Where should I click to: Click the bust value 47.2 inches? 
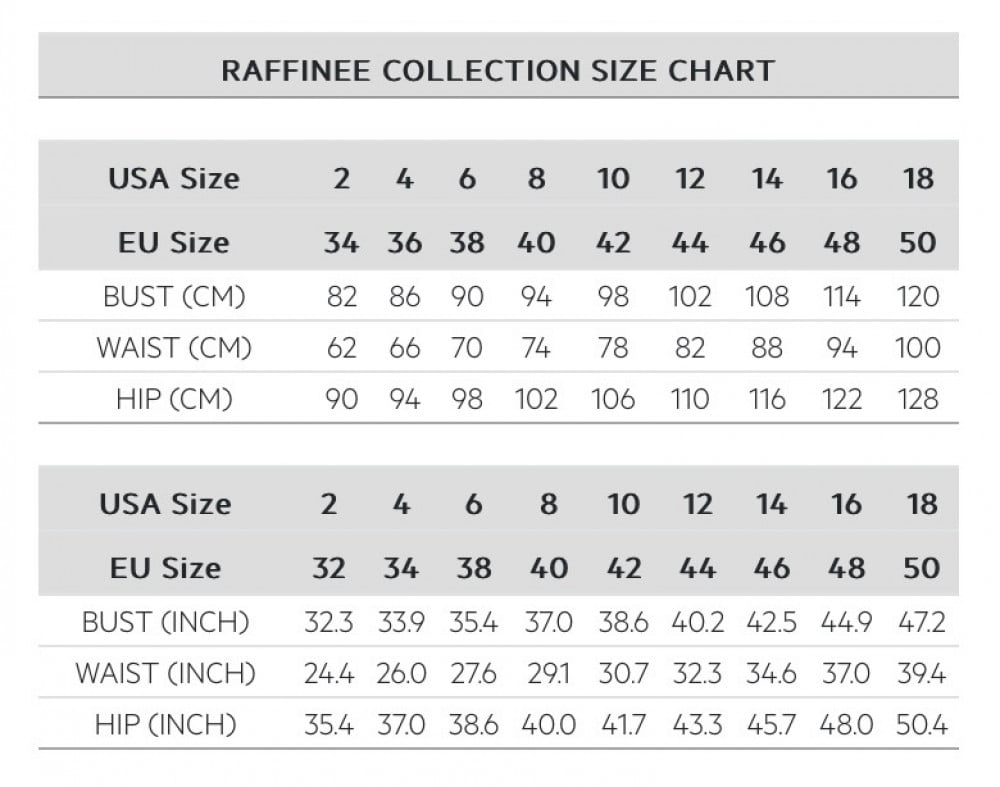(x=922, y=622)
